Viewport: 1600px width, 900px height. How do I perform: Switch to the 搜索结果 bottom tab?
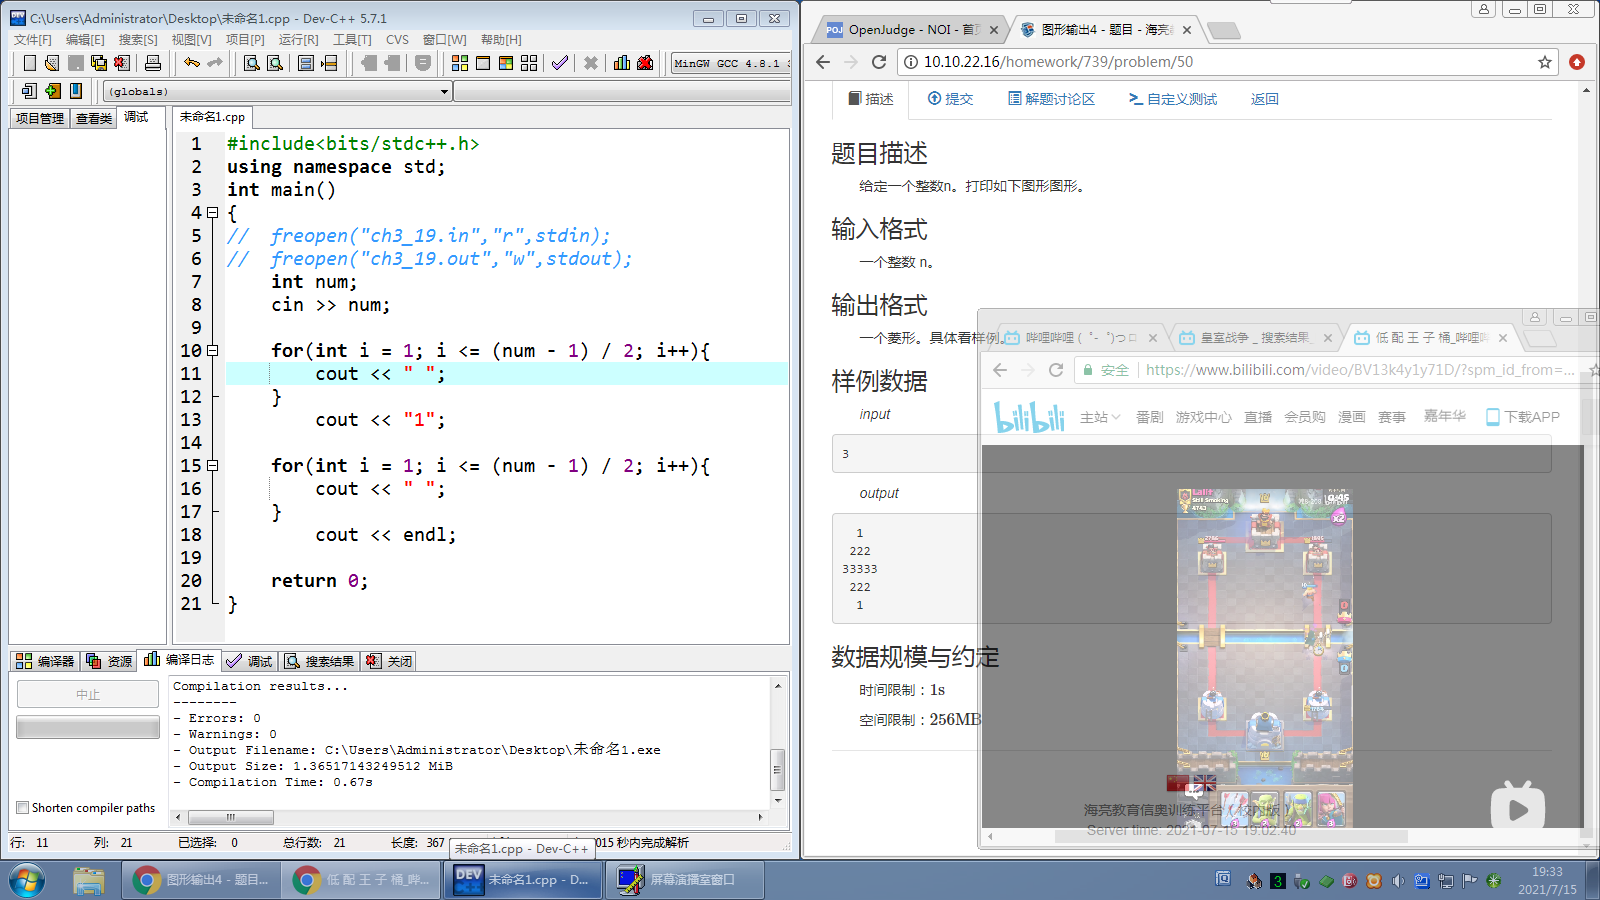click(x=319, y=661)
